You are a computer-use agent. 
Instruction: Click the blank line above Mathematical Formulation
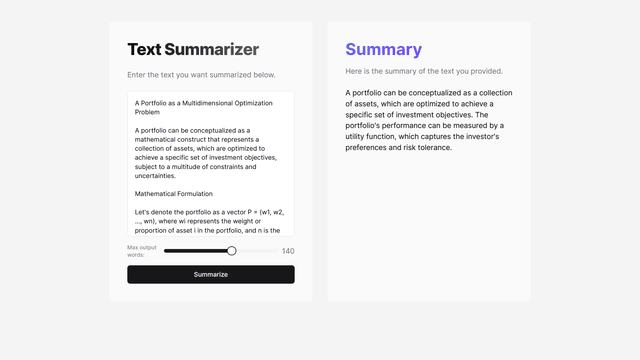(x=210, y=185)
